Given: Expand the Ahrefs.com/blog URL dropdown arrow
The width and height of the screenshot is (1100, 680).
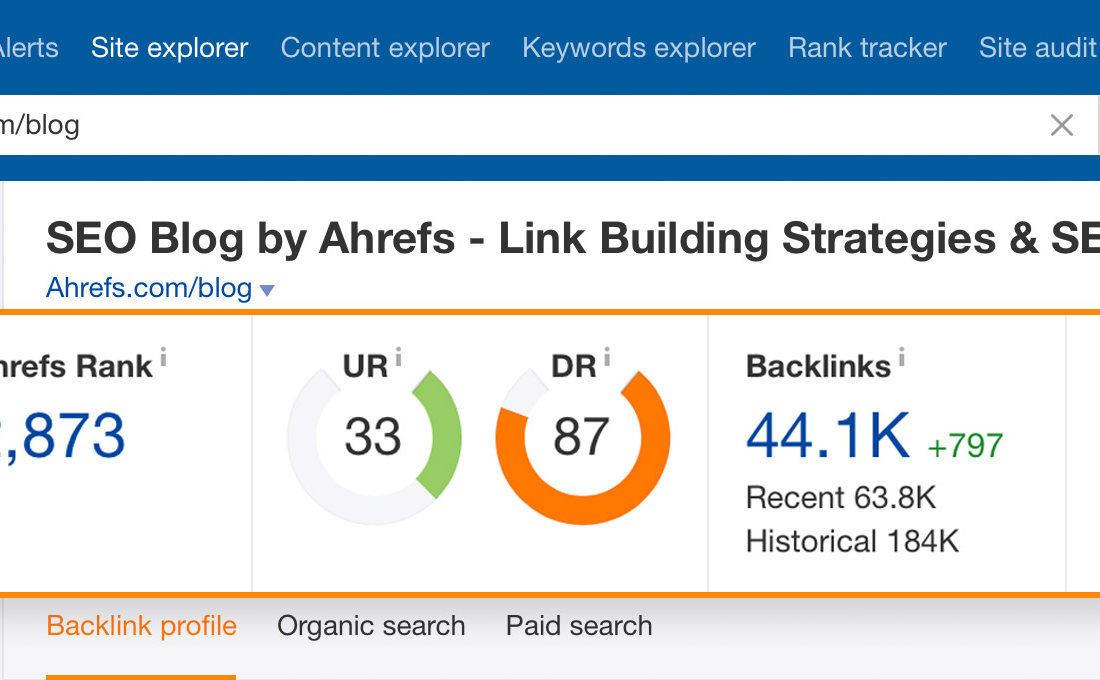Looking at the screenshot, I should [267, 290].
